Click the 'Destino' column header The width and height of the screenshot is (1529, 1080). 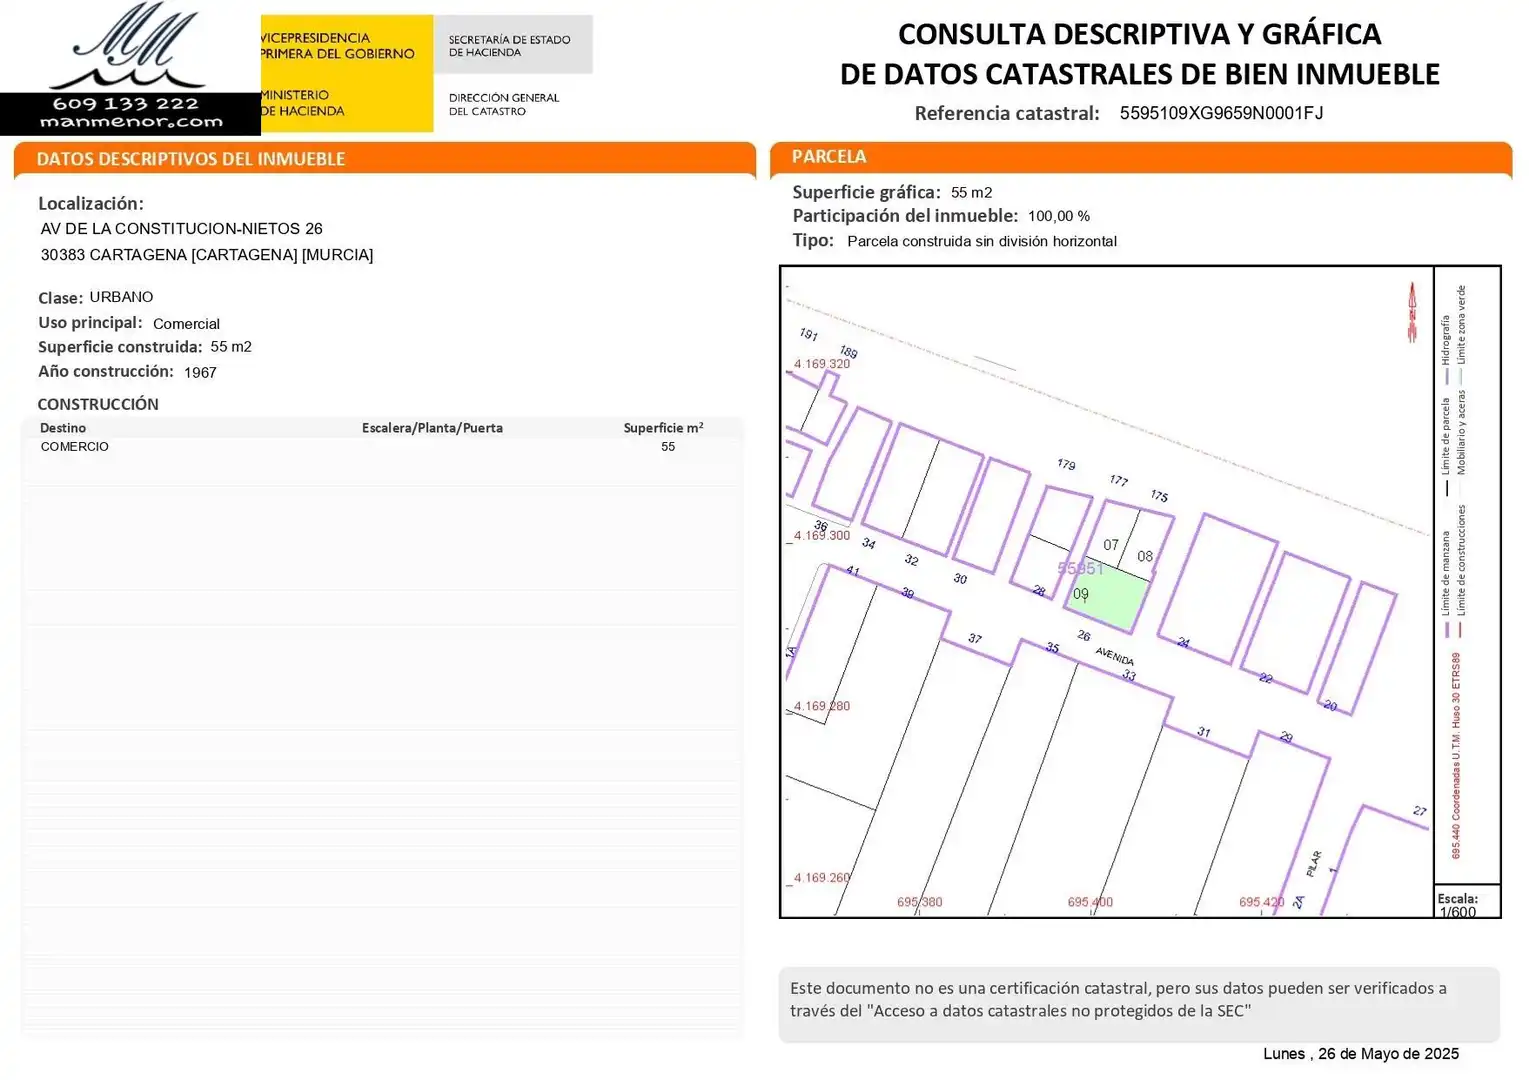[x=63, y=428]
